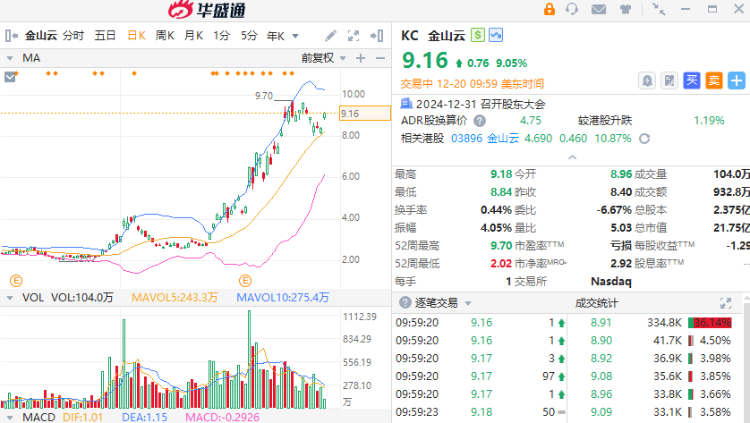The image size is (750, 423).
Task: Collapse the right quote panel
Action: 376,35
